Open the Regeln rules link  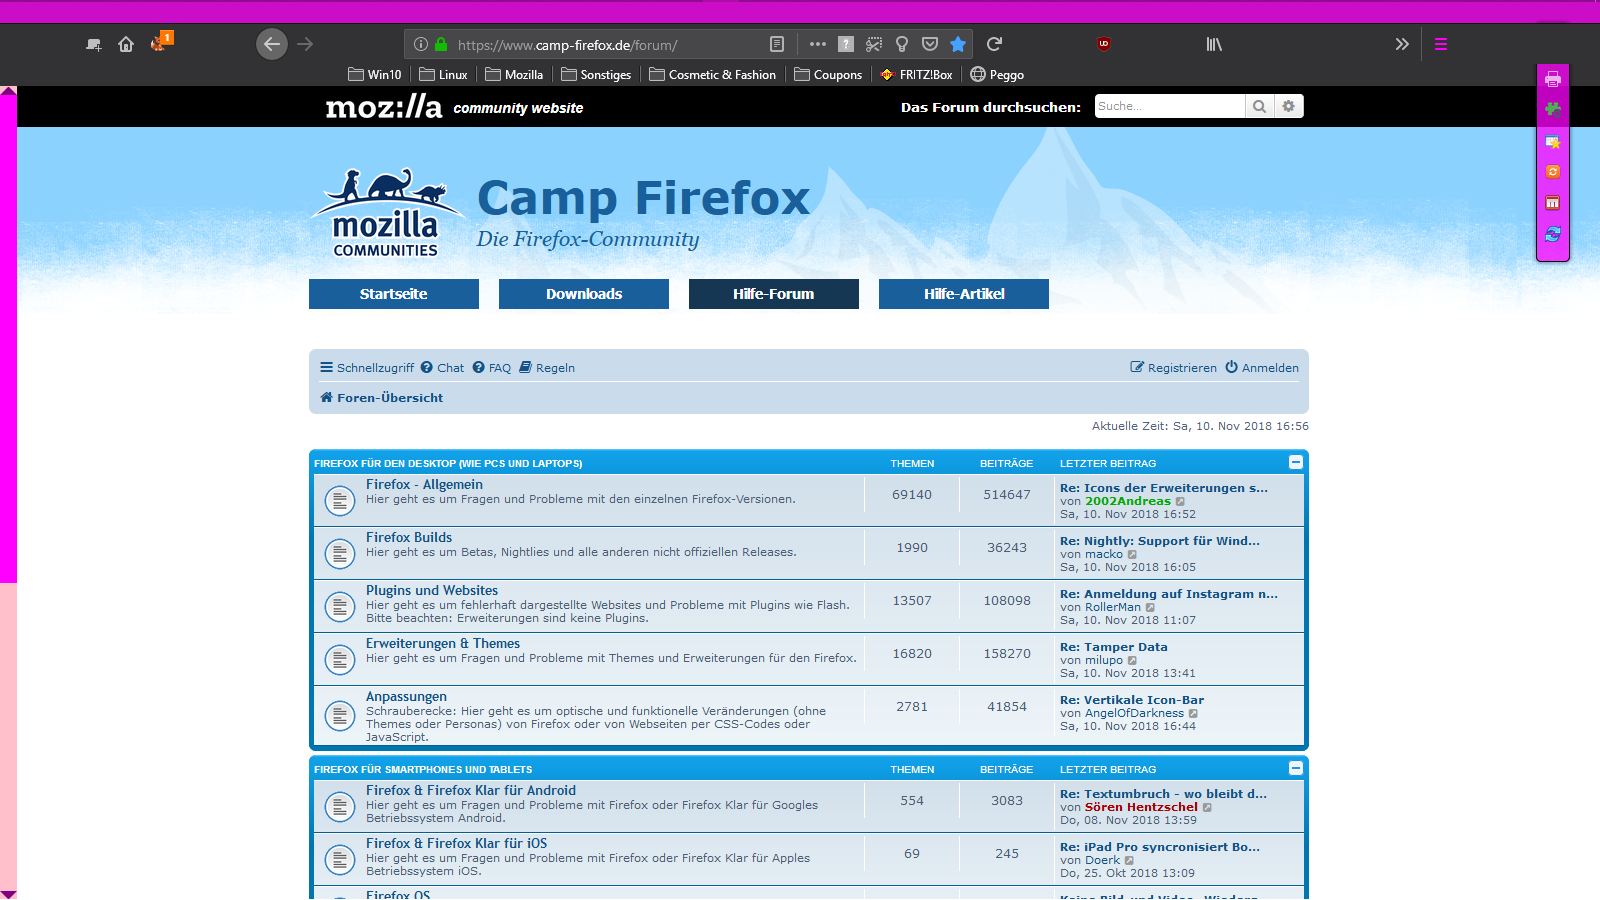coord(547,368)
